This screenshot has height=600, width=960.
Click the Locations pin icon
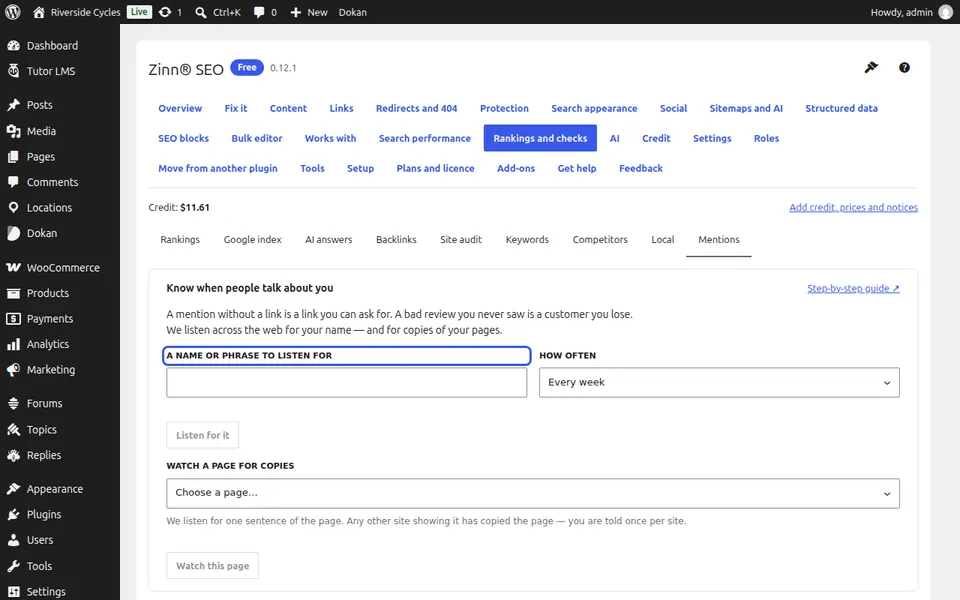point(13,208)
